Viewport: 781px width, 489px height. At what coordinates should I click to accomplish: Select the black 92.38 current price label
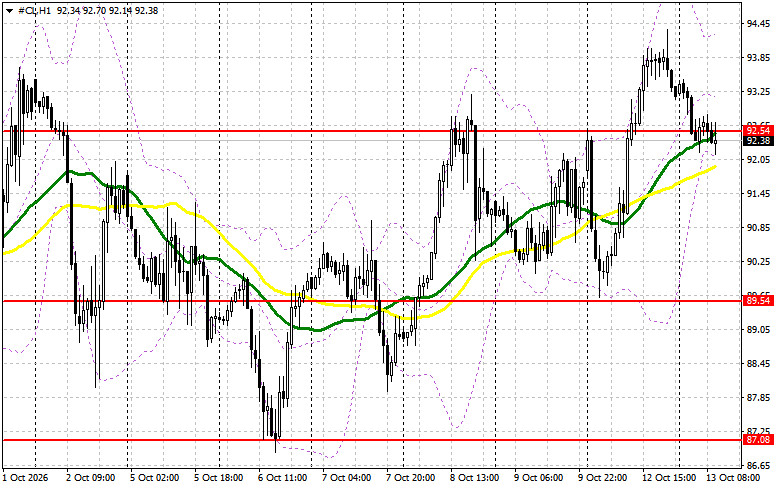(758, 141)
